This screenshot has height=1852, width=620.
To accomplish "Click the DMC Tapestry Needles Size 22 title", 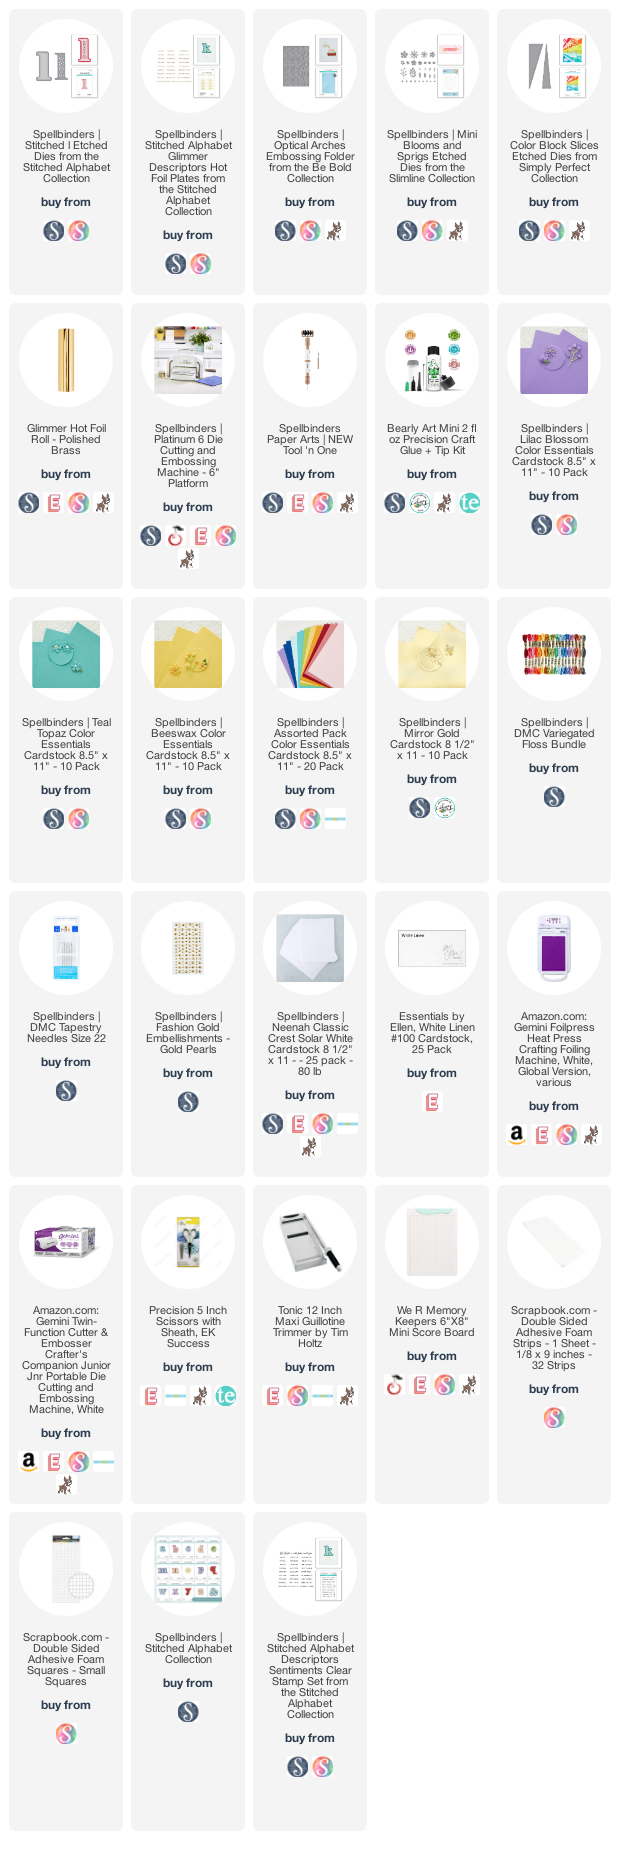I will tap(66, 1027).
